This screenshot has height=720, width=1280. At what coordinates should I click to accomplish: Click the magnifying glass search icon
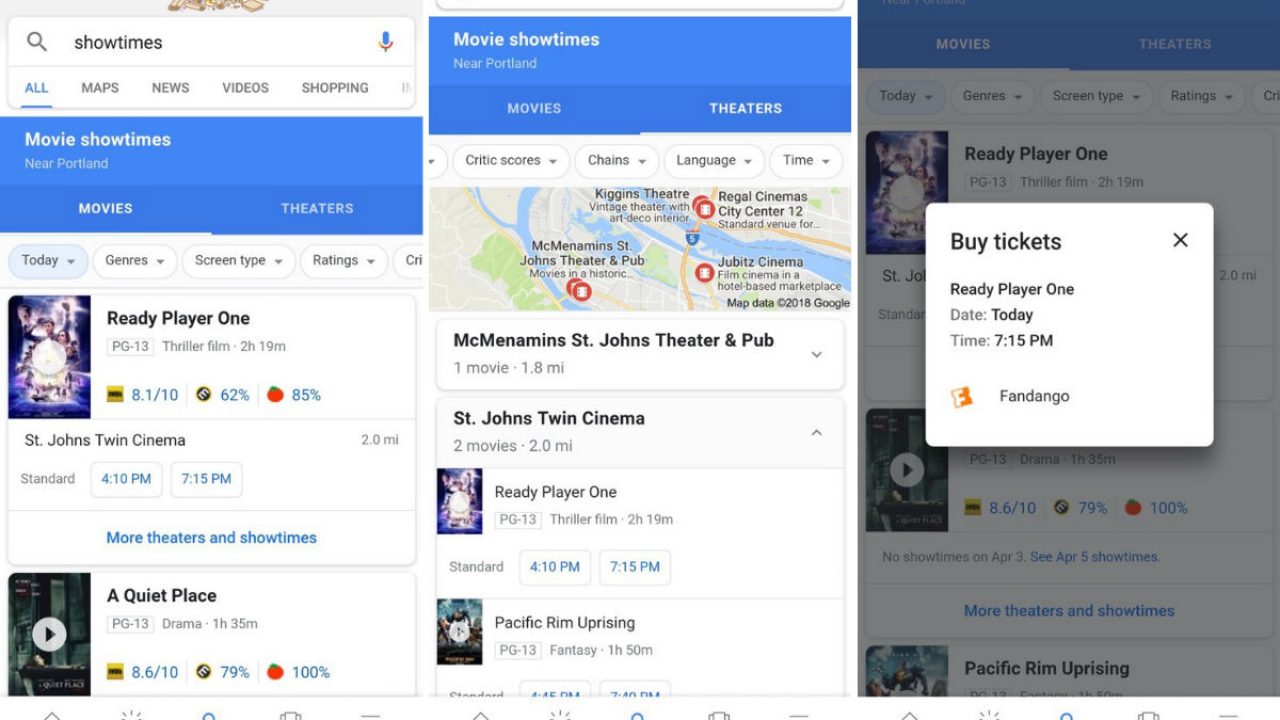(x=37, y=42)
